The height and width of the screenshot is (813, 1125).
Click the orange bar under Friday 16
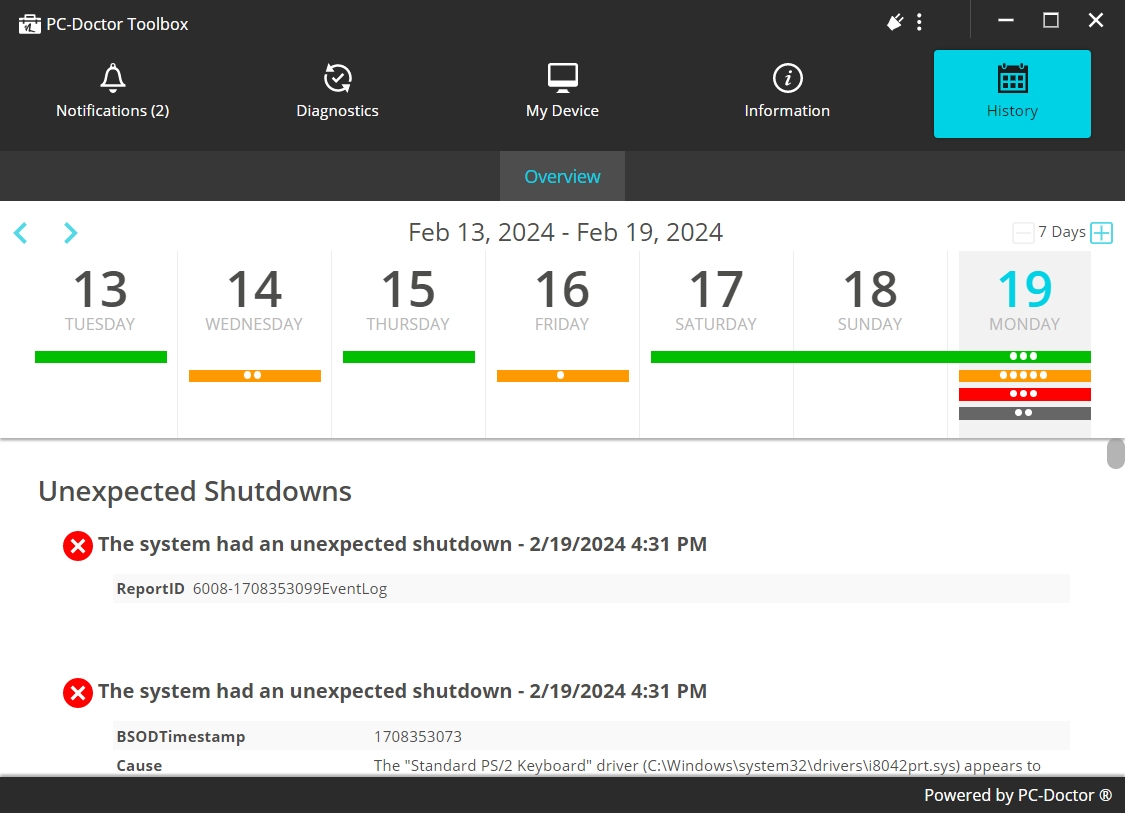[x=562, y=375]
